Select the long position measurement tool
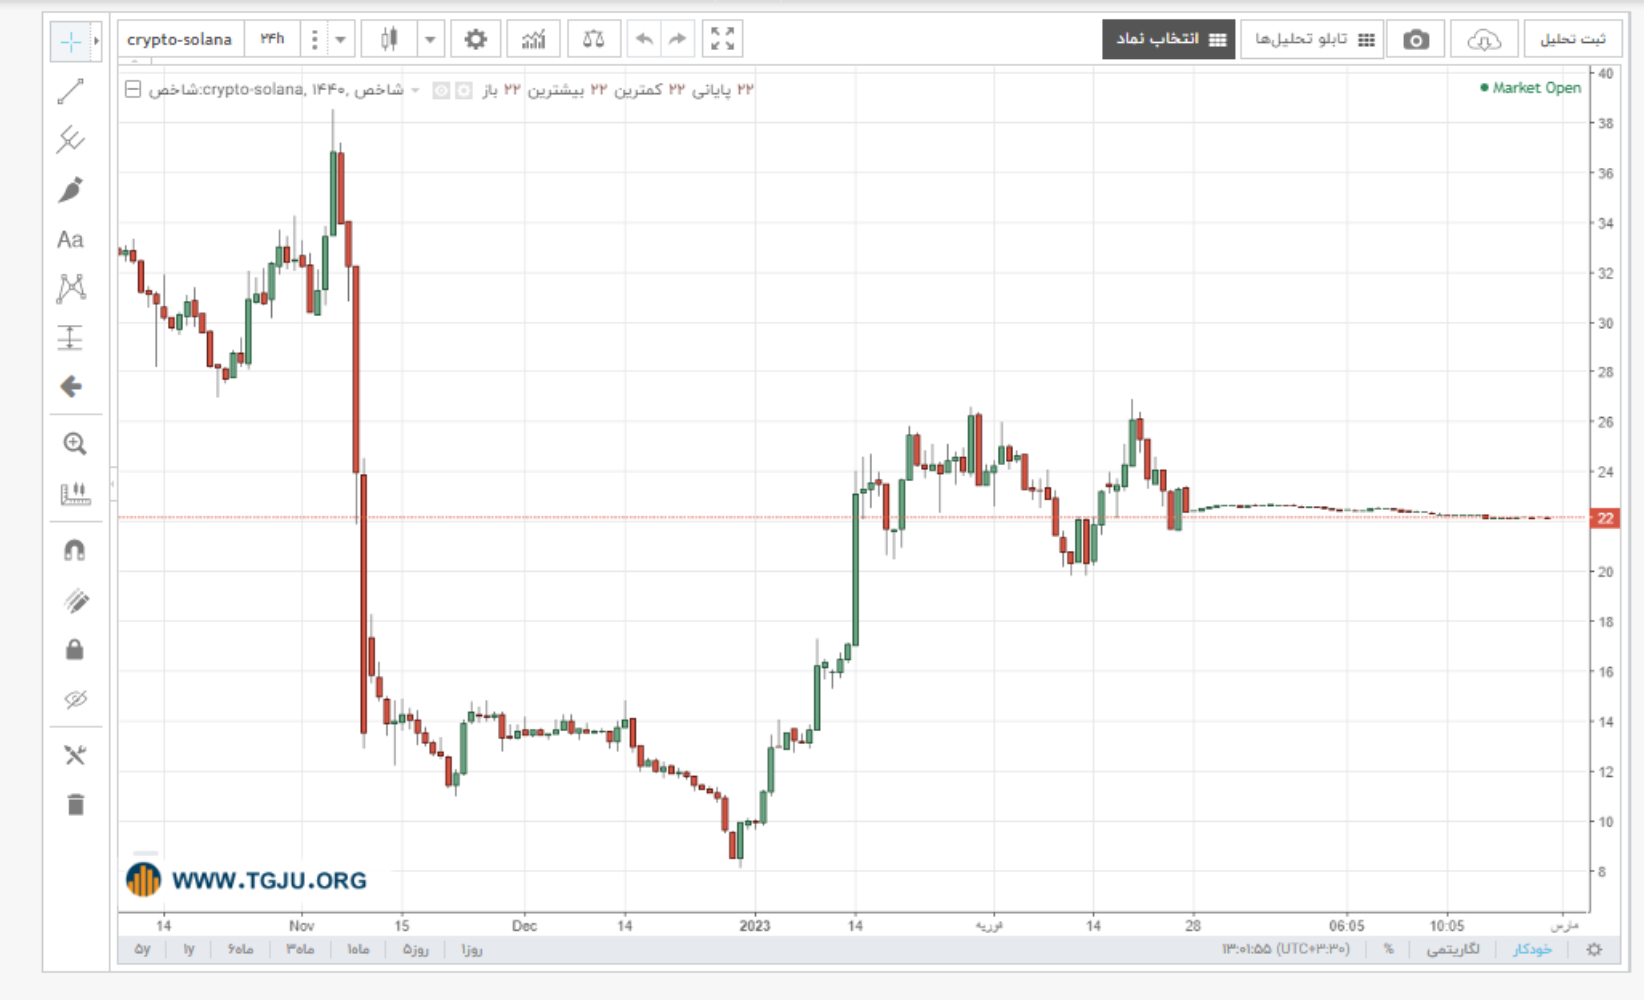This screenshot has width=1644, height=1000. [70, 338]
